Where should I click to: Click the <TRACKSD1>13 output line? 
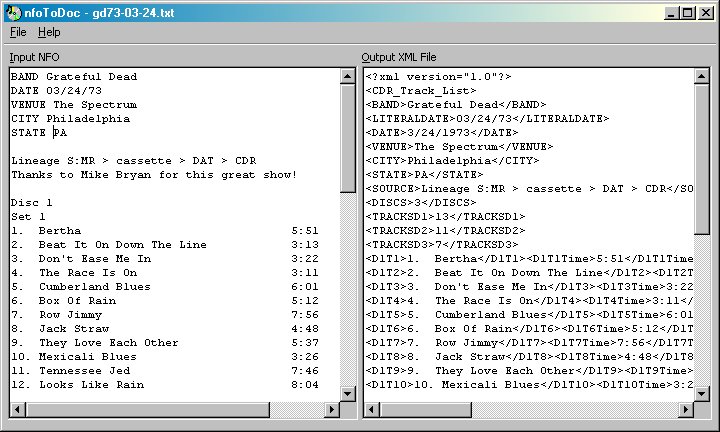[445, 217]
